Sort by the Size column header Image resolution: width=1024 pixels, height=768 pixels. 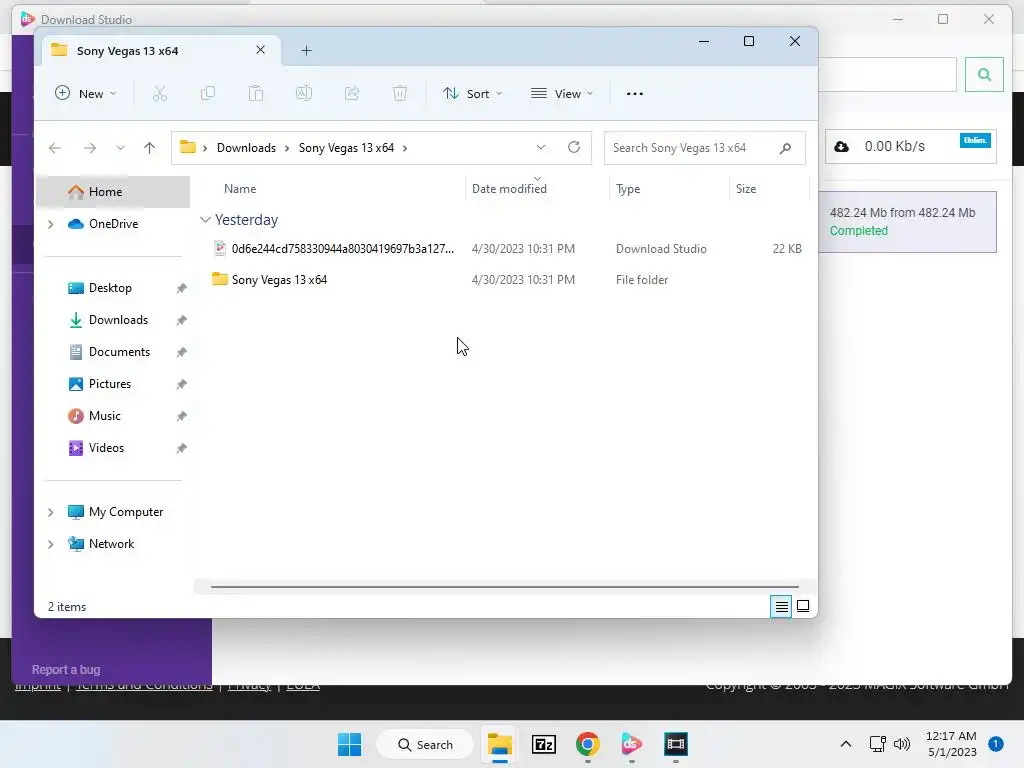click(746, 189)
